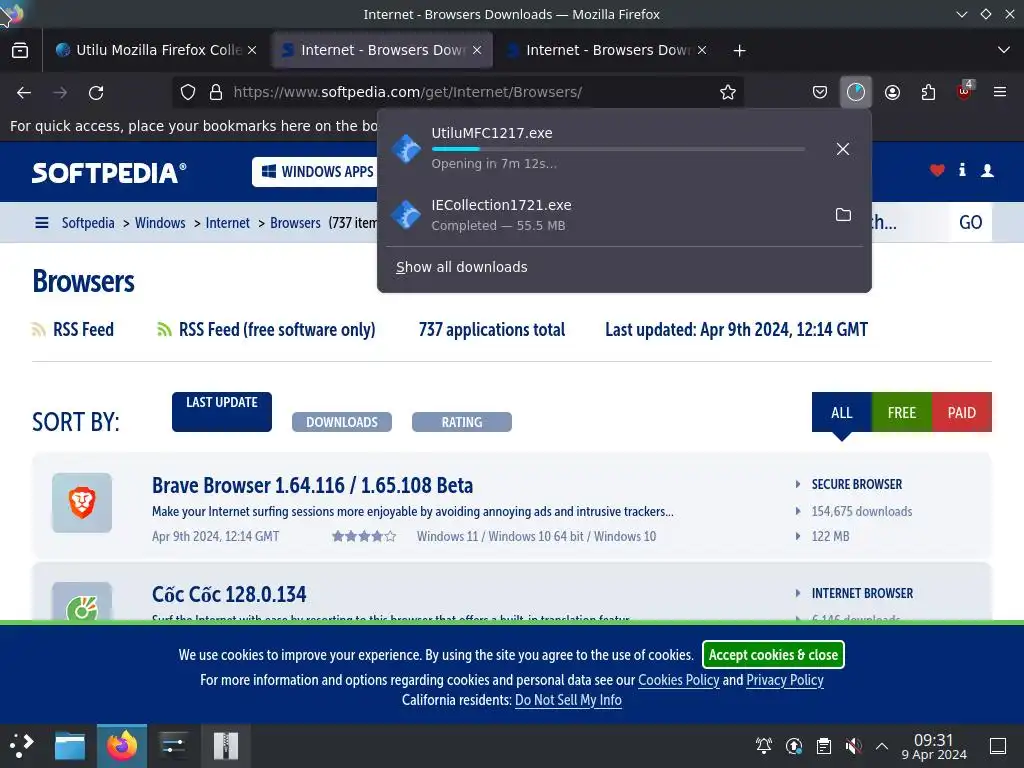Image resolution: width=1024 pixels, height=768 pixels.
Task: Open uBlock Origin extension icon
Action: [x=964, y=91]
